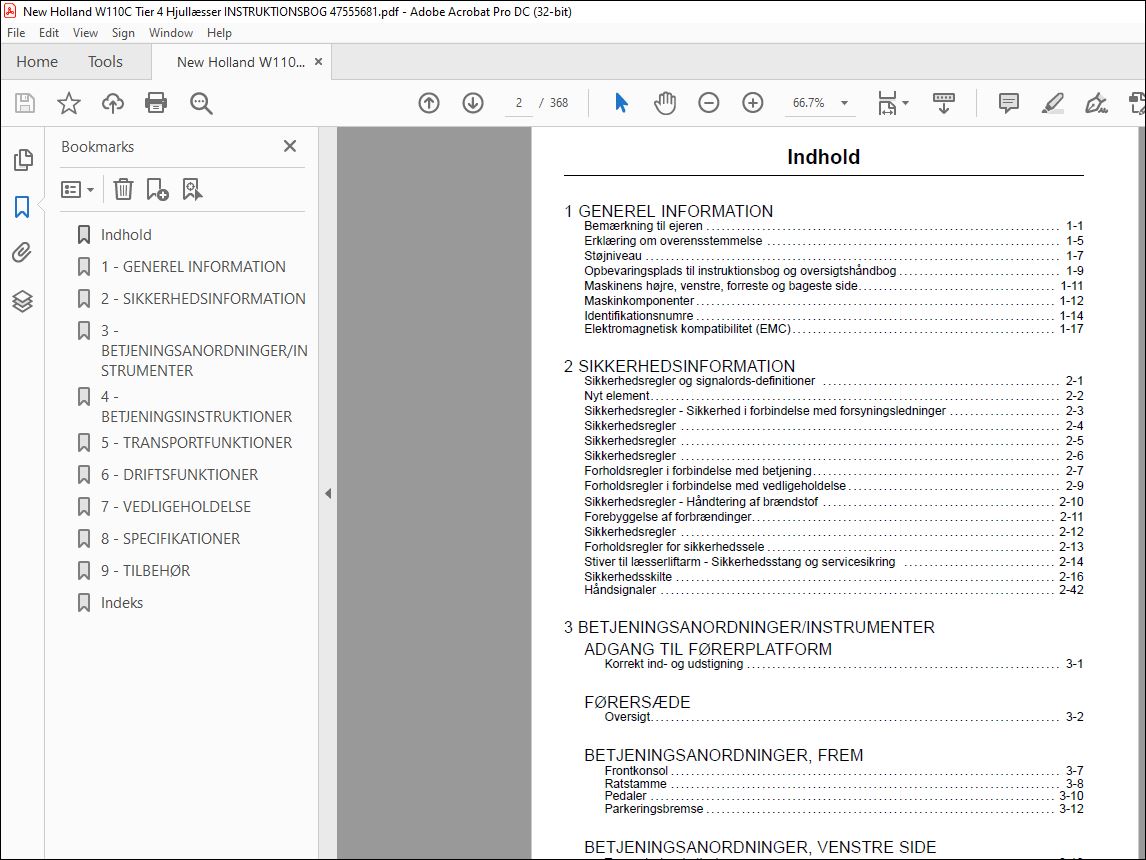Open the Layers panel icon
Screen dimensions: 1146x860
pyautogui.click(x=22, y=301)
